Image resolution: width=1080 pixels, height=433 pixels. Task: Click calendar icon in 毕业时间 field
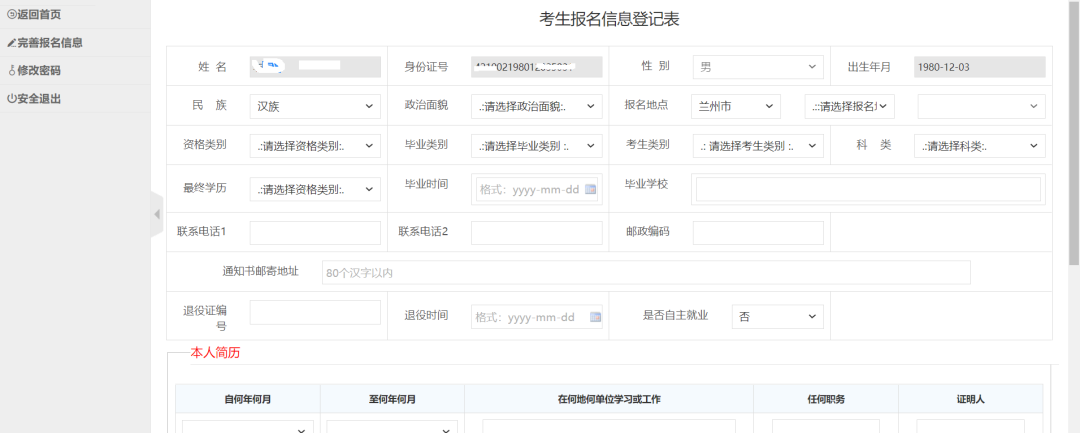pyautogui.click(x=590, y=189)
